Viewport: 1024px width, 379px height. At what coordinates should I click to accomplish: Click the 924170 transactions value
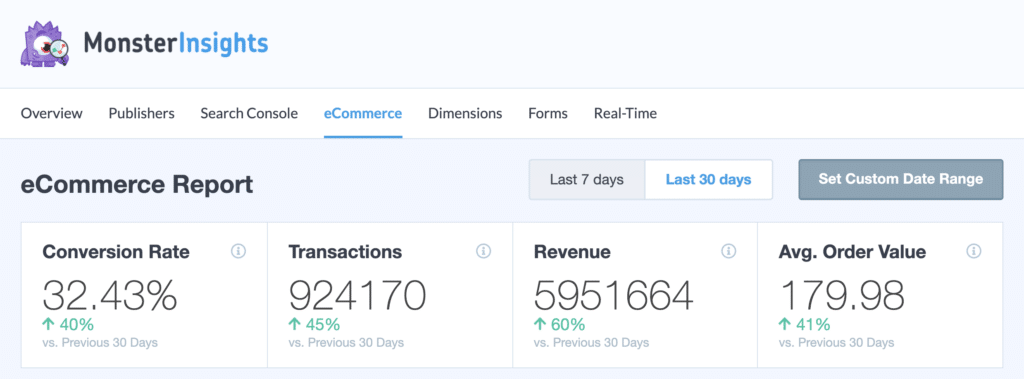(357, 295)
